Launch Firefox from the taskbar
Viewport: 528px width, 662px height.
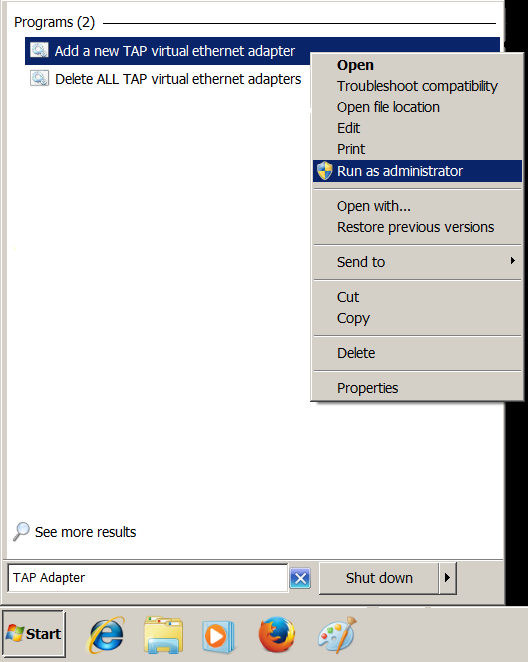point(276,635)
